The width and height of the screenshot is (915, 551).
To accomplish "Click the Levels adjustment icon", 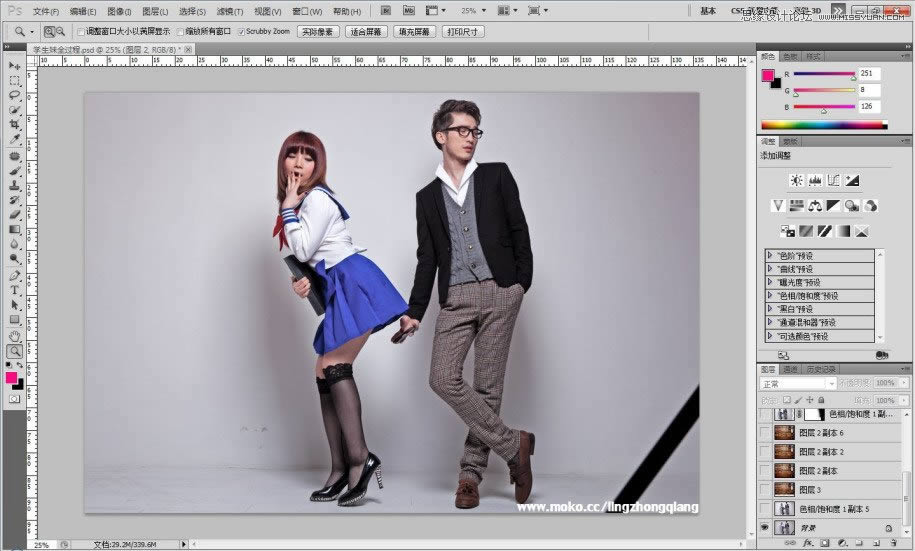I will click(815, 181).
